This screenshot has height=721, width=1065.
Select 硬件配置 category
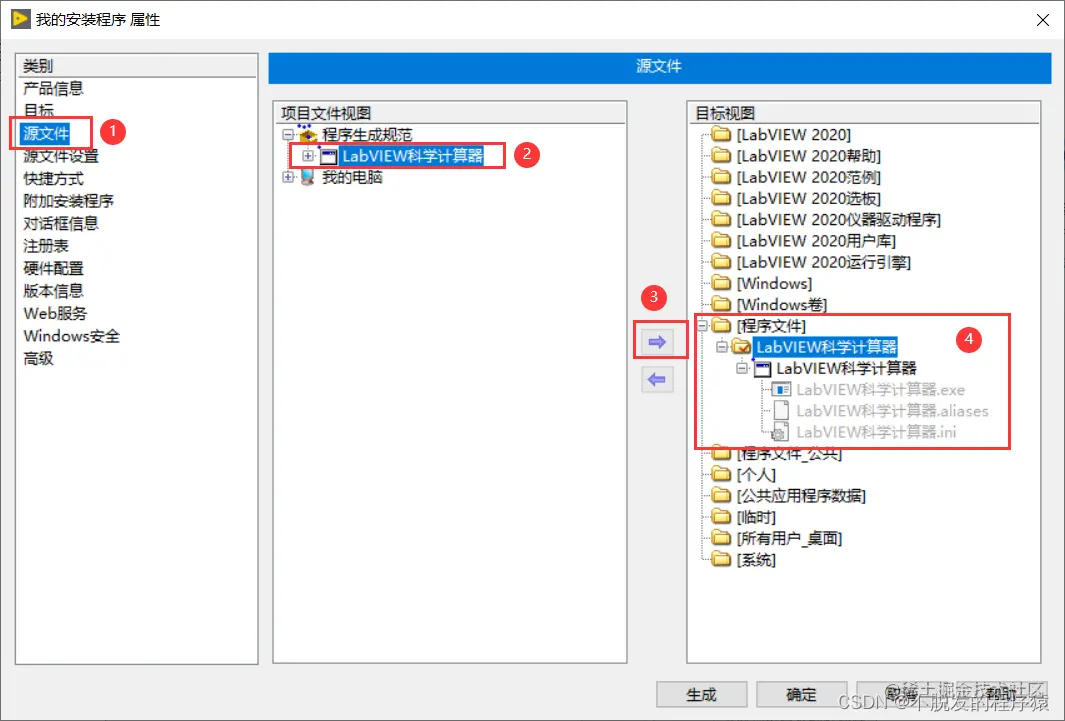click(x=53, y=268)
